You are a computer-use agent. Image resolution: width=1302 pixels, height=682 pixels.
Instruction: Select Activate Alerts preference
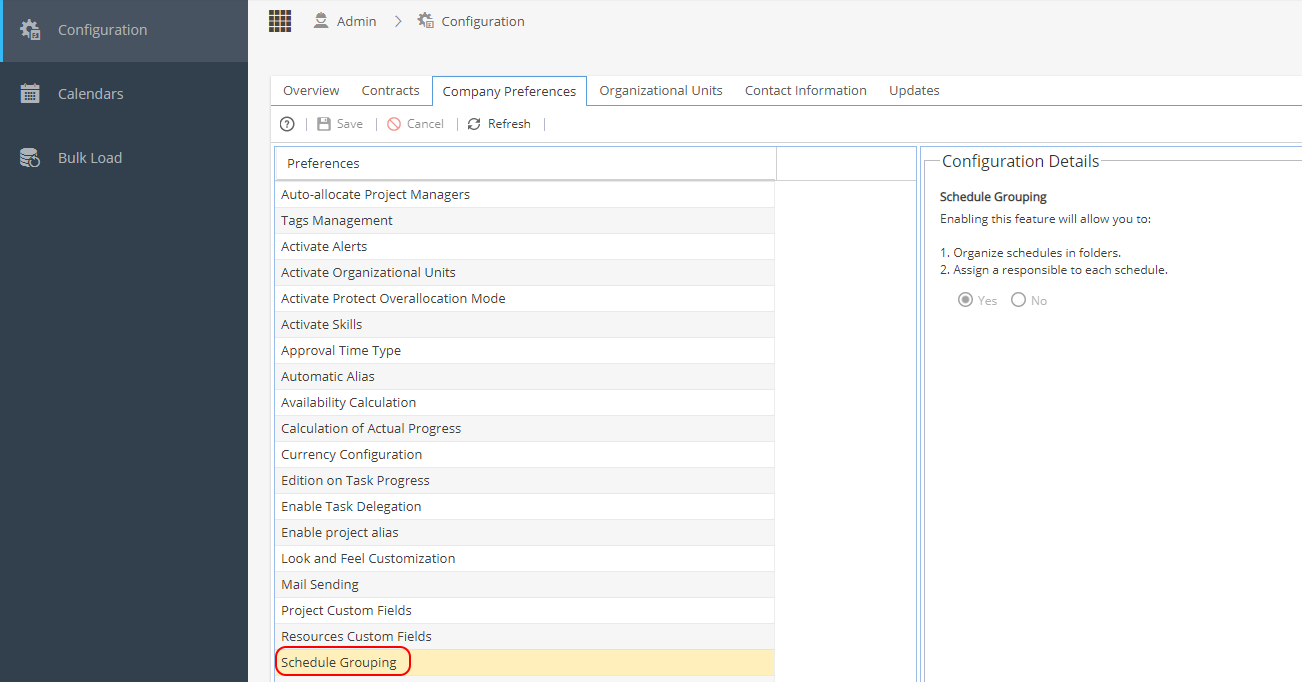pyautogui.click(x=524, y=247)
